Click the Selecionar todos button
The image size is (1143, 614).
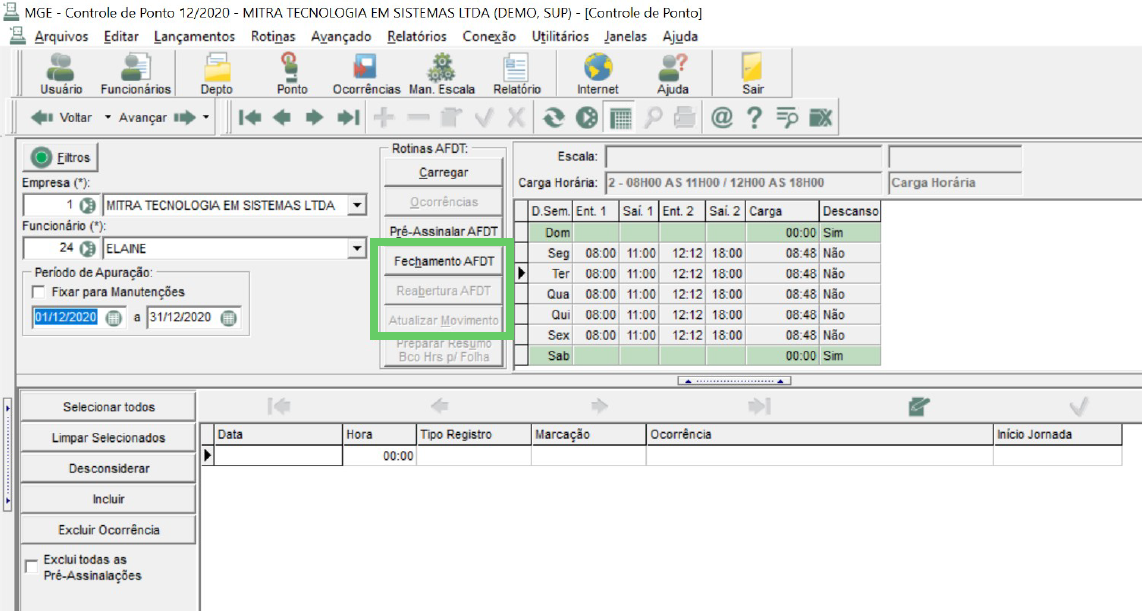pos(109,407)
